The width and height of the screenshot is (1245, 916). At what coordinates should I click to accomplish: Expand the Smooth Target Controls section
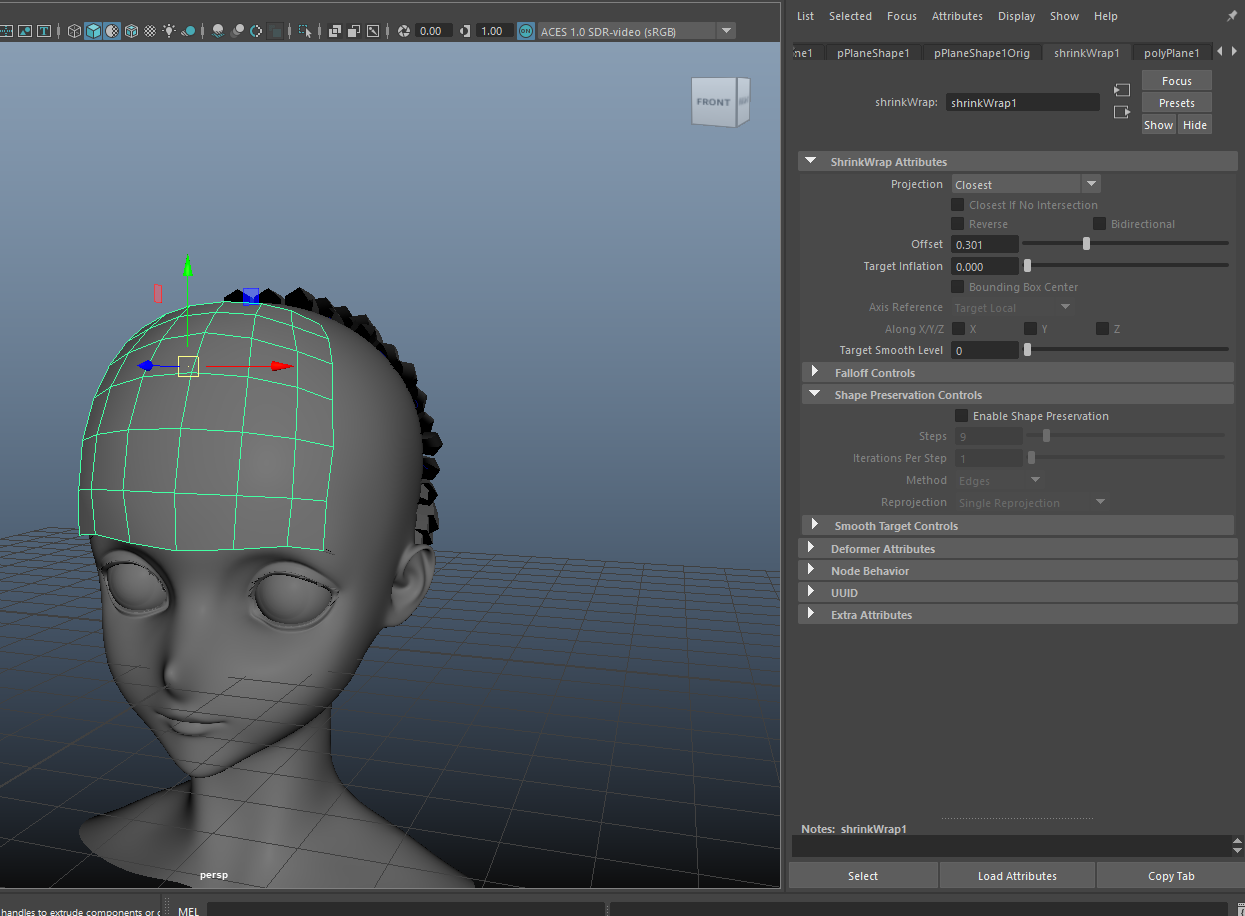(1018, 526)
